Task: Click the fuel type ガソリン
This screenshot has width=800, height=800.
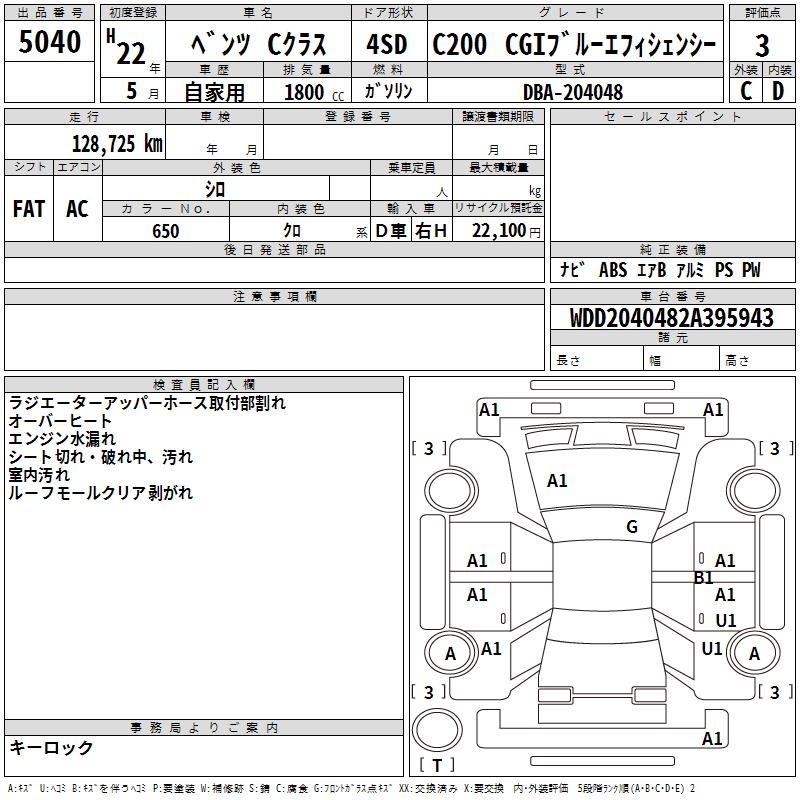Action: click(x=388, y=91)
